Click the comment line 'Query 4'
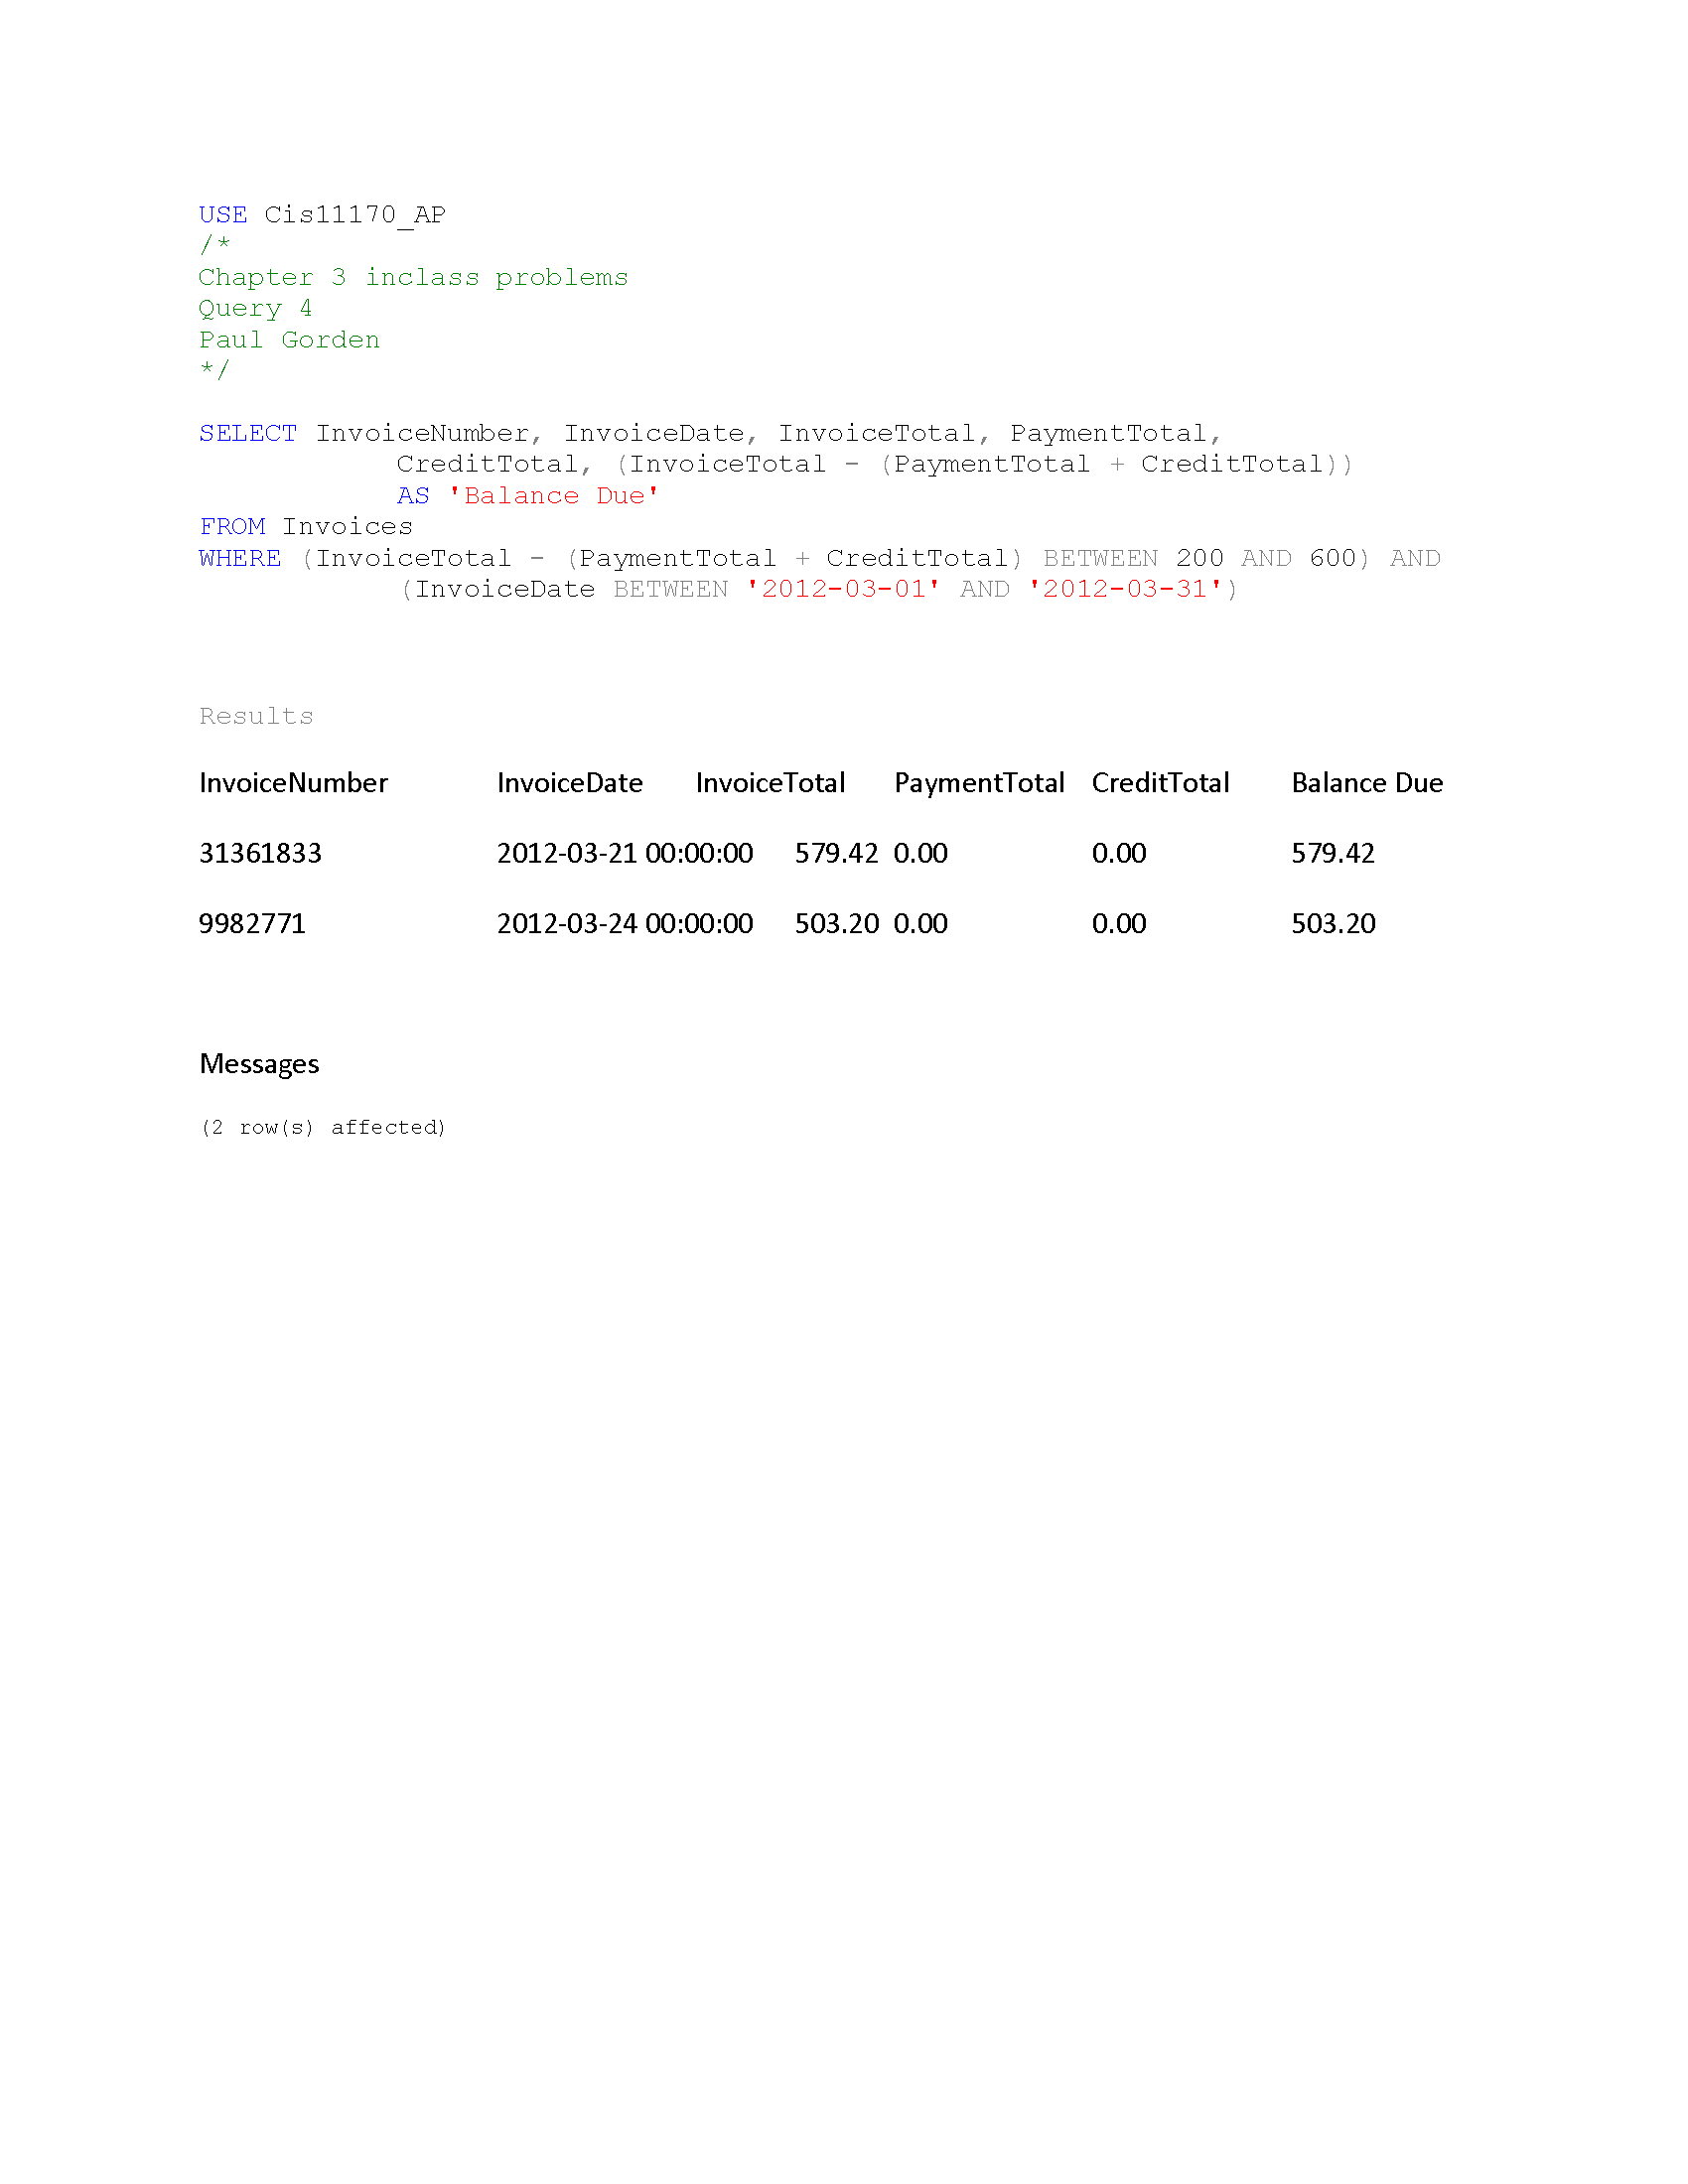 [x=255, y=308]
